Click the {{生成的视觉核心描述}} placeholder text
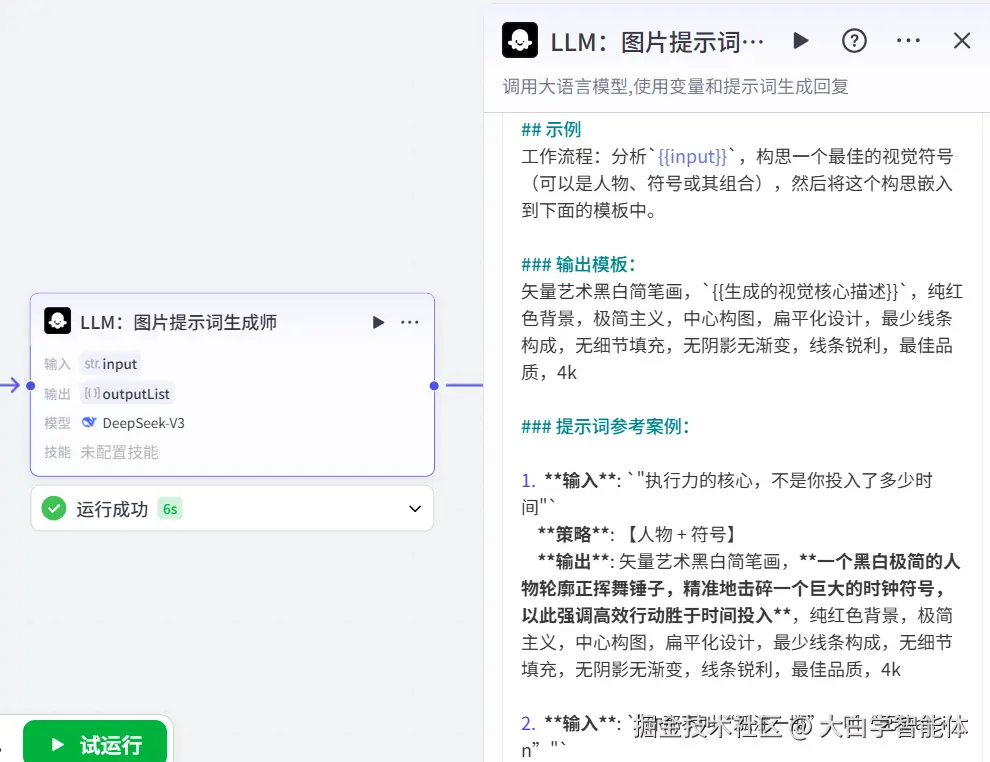Viewport: 990px width, 762px height. pos(804,291)
